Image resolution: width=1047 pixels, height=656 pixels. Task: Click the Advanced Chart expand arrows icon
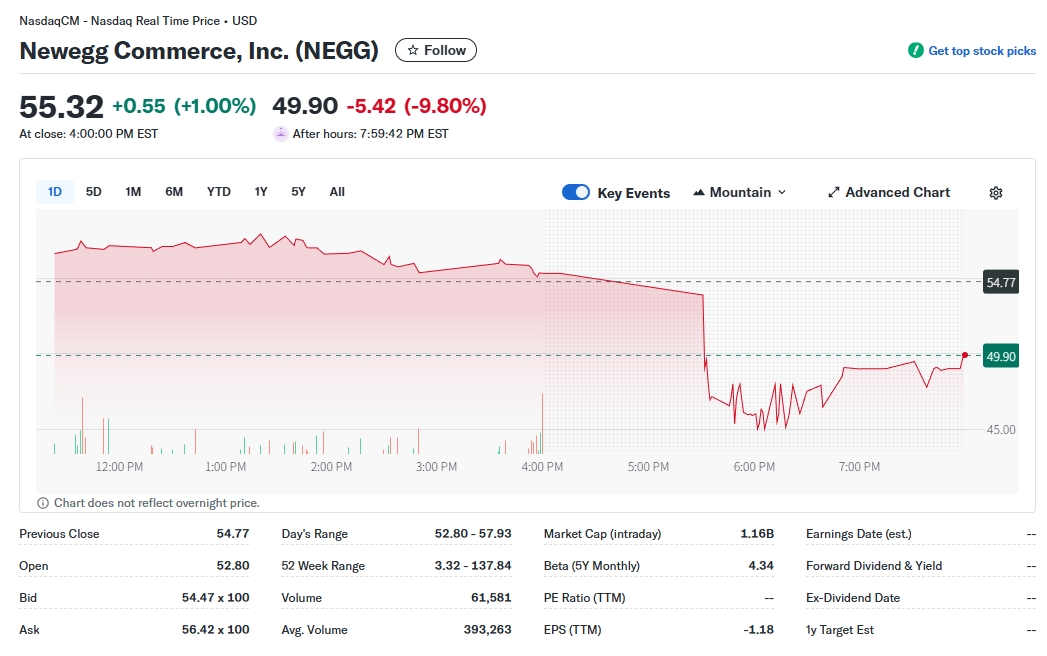click(x=834, y=193)
